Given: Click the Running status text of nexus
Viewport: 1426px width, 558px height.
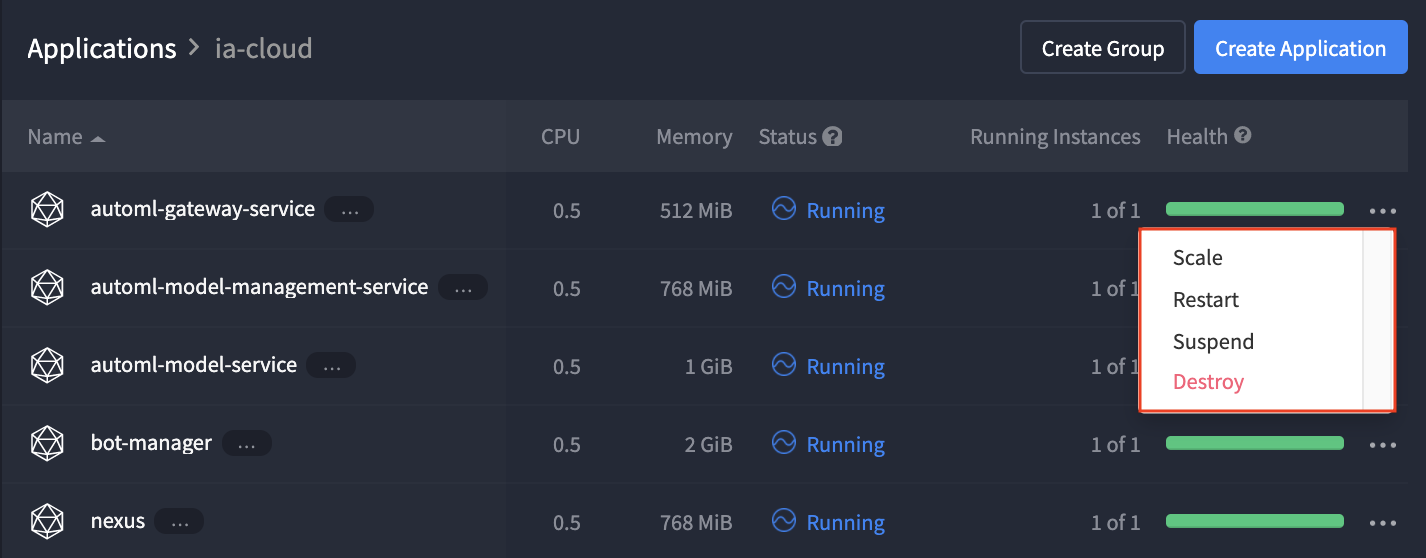Looking at the screenshot, I should click(x=846, y=523).
